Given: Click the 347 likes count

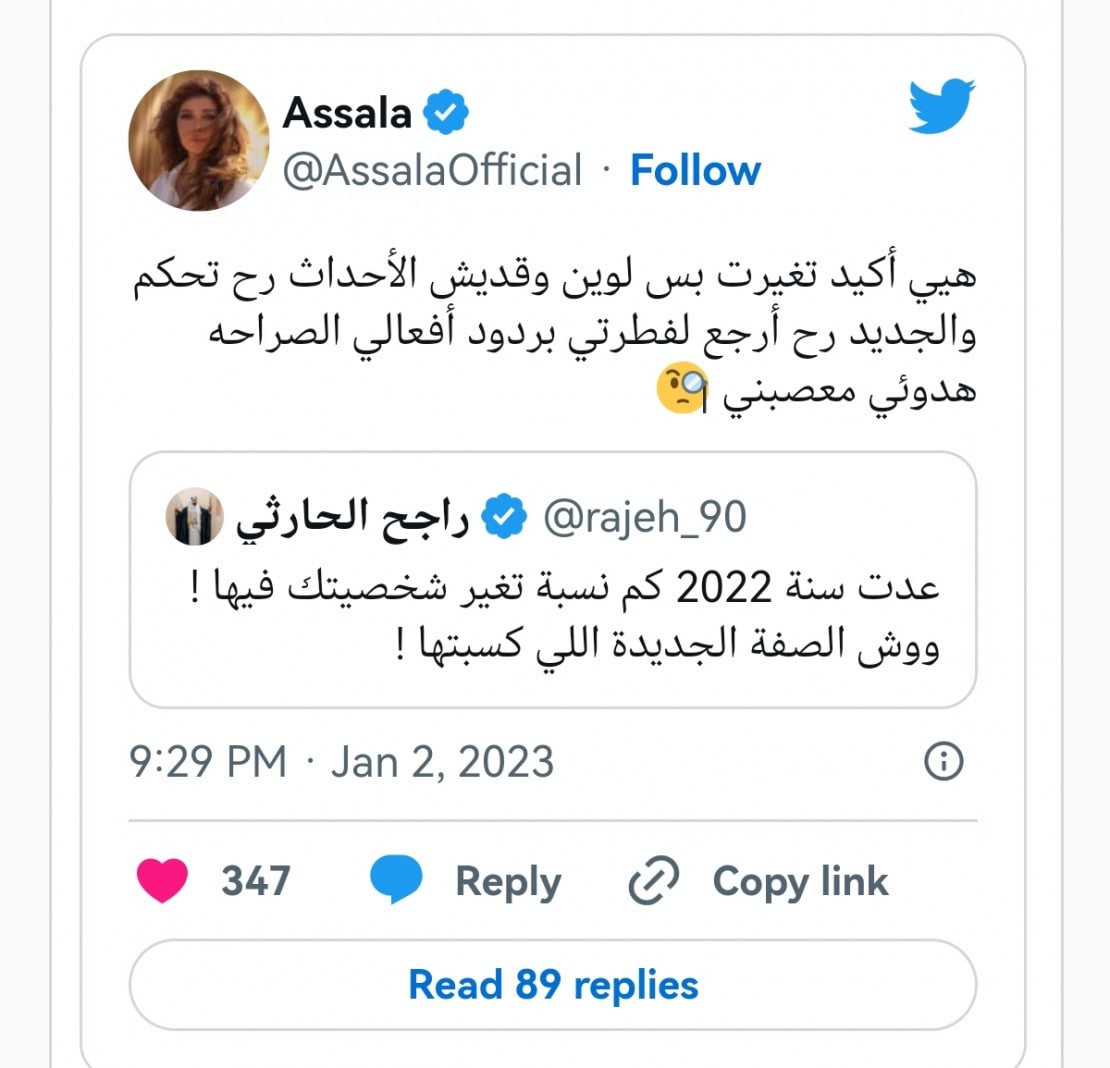Looking at the screenshot, I should pos(256,881).
